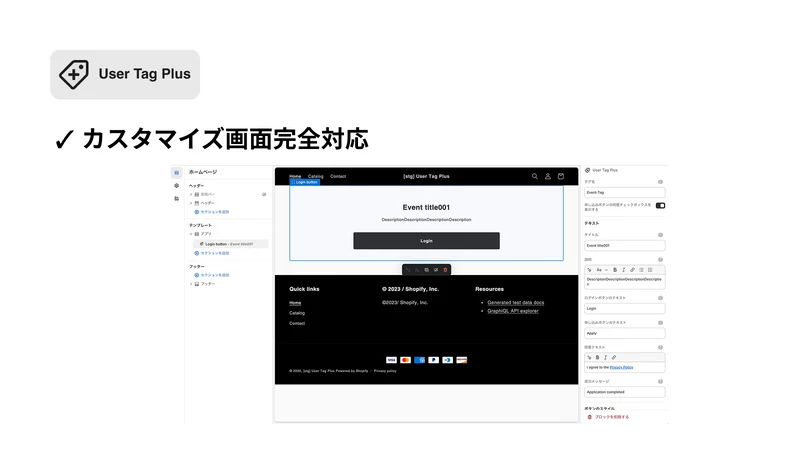Collapse the アプリ section in template tree
Screen dimensions: 800x450
point(191,234)
